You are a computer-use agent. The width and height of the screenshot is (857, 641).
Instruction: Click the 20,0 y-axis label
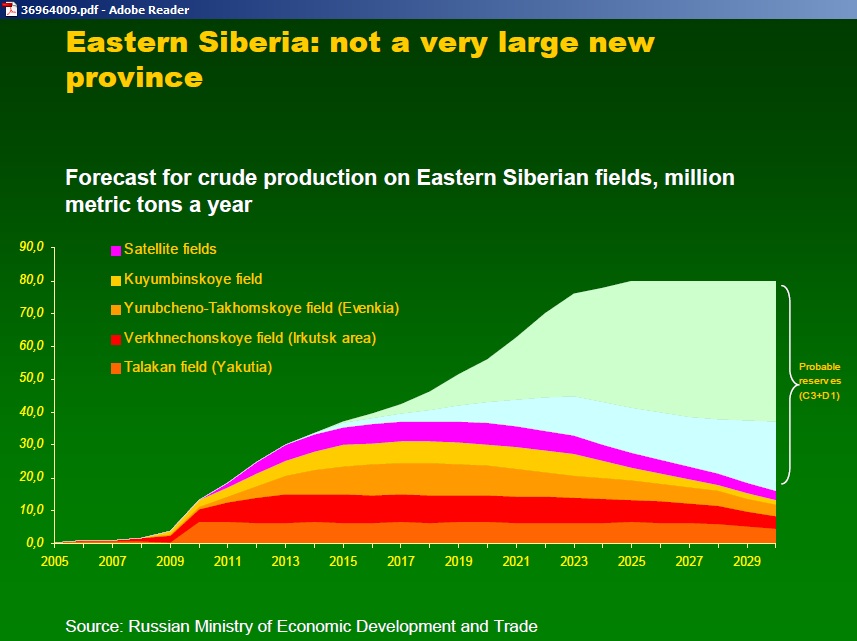click(x=32, y=477)
